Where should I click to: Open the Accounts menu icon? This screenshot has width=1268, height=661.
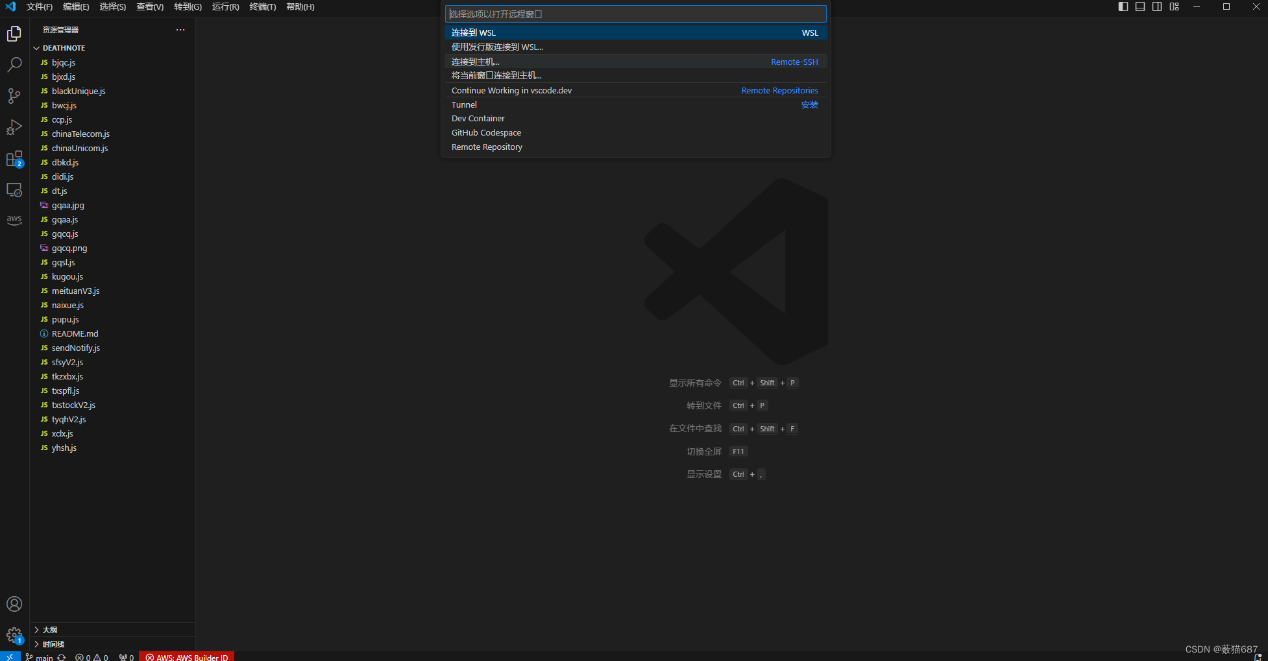14,604
